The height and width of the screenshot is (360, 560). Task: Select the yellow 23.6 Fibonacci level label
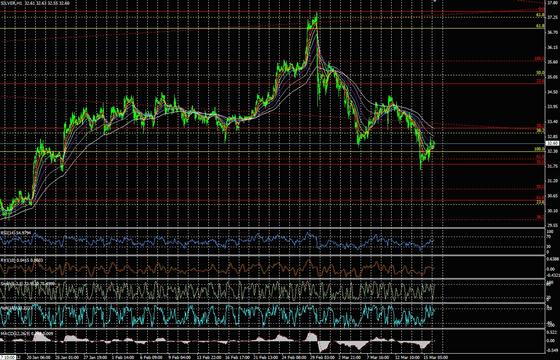click(x=540, y=202)
